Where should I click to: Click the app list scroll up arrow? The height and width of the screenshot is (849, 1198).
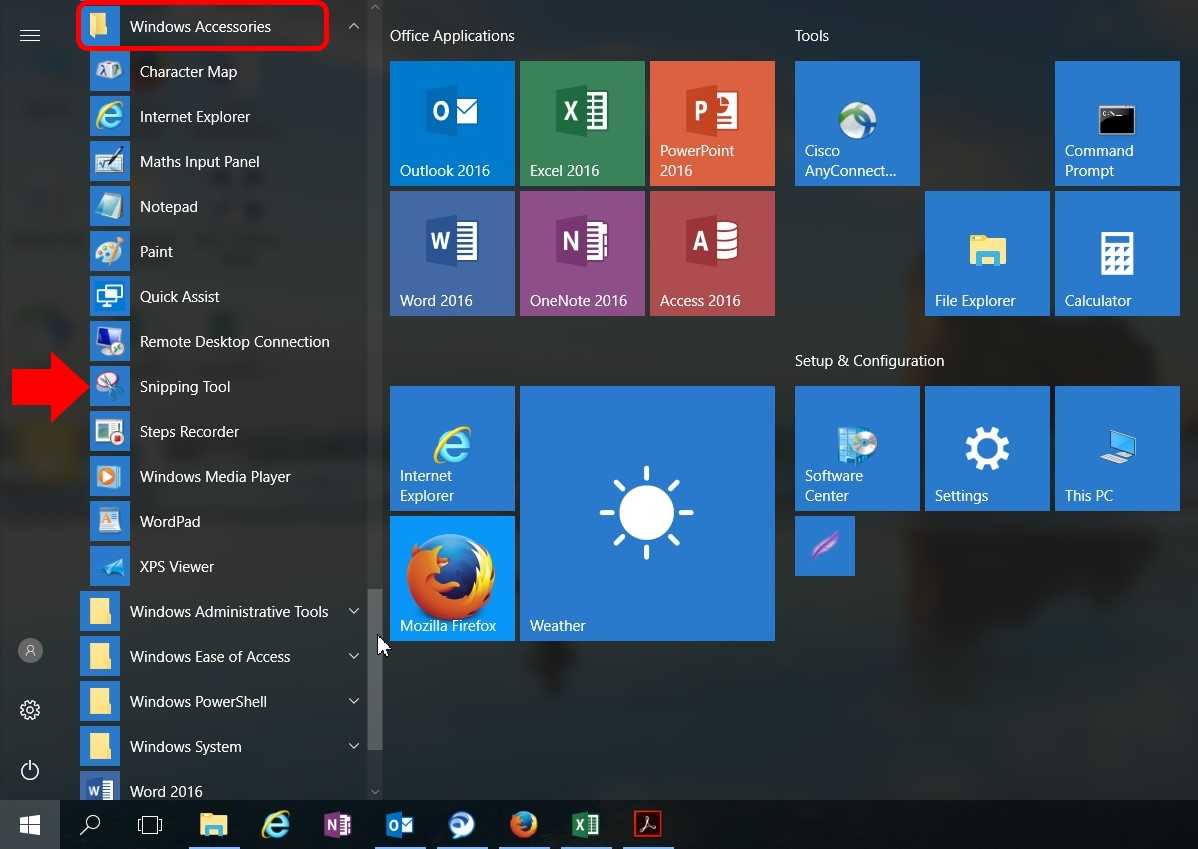374,7
